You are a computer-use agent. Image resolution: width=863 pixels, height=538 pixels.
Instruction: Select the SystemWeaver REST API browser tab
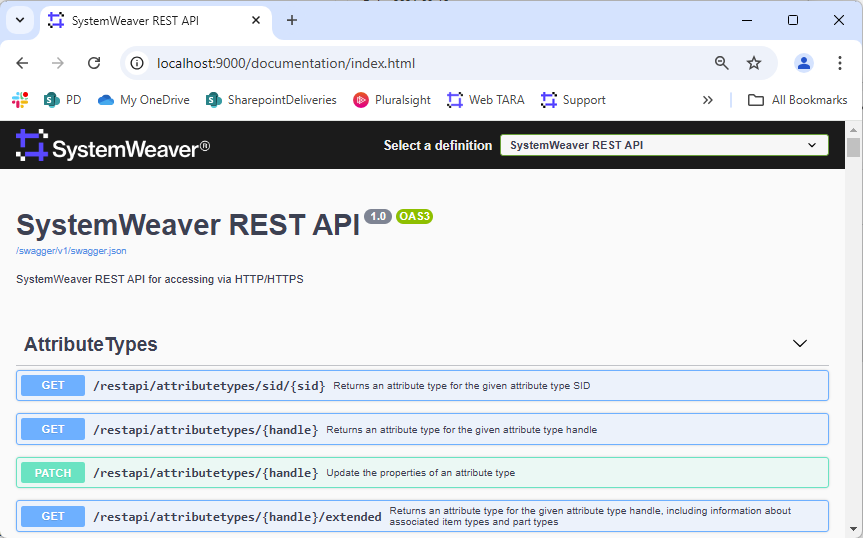click(156, 21)
